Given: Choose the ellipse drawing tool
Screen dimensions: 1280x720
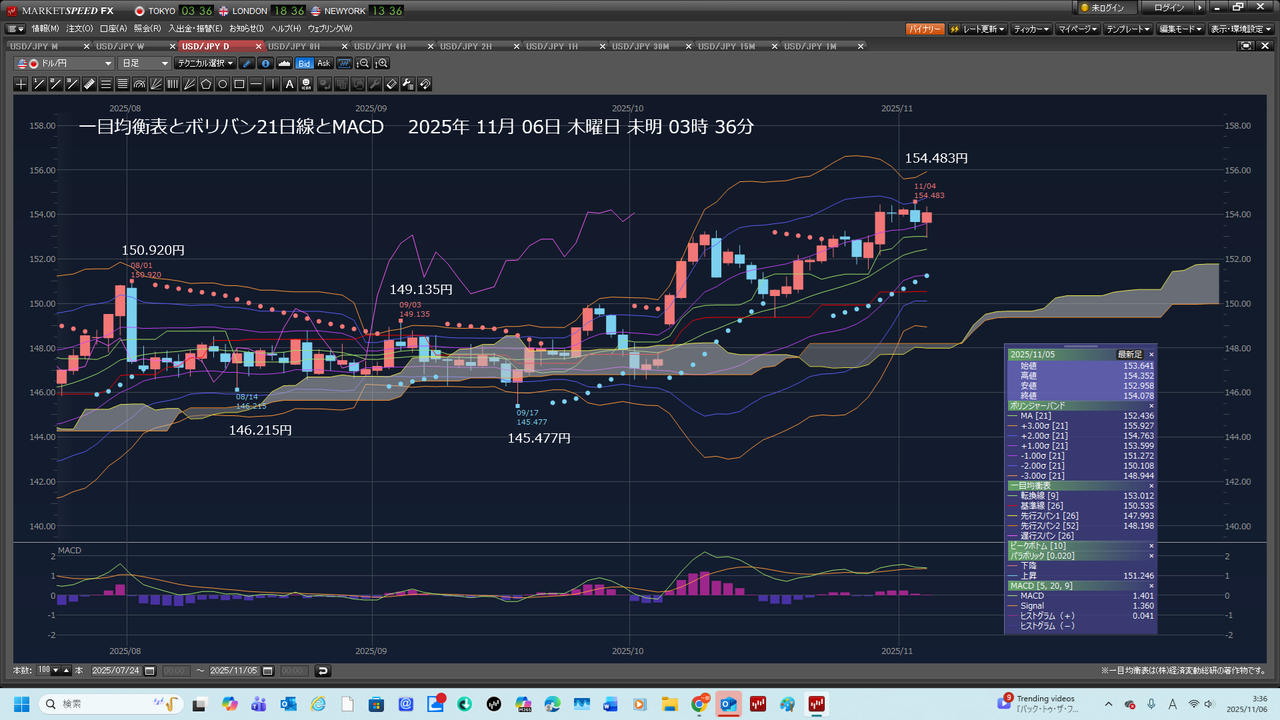Looking at the screenshot, I should (223, 84).
